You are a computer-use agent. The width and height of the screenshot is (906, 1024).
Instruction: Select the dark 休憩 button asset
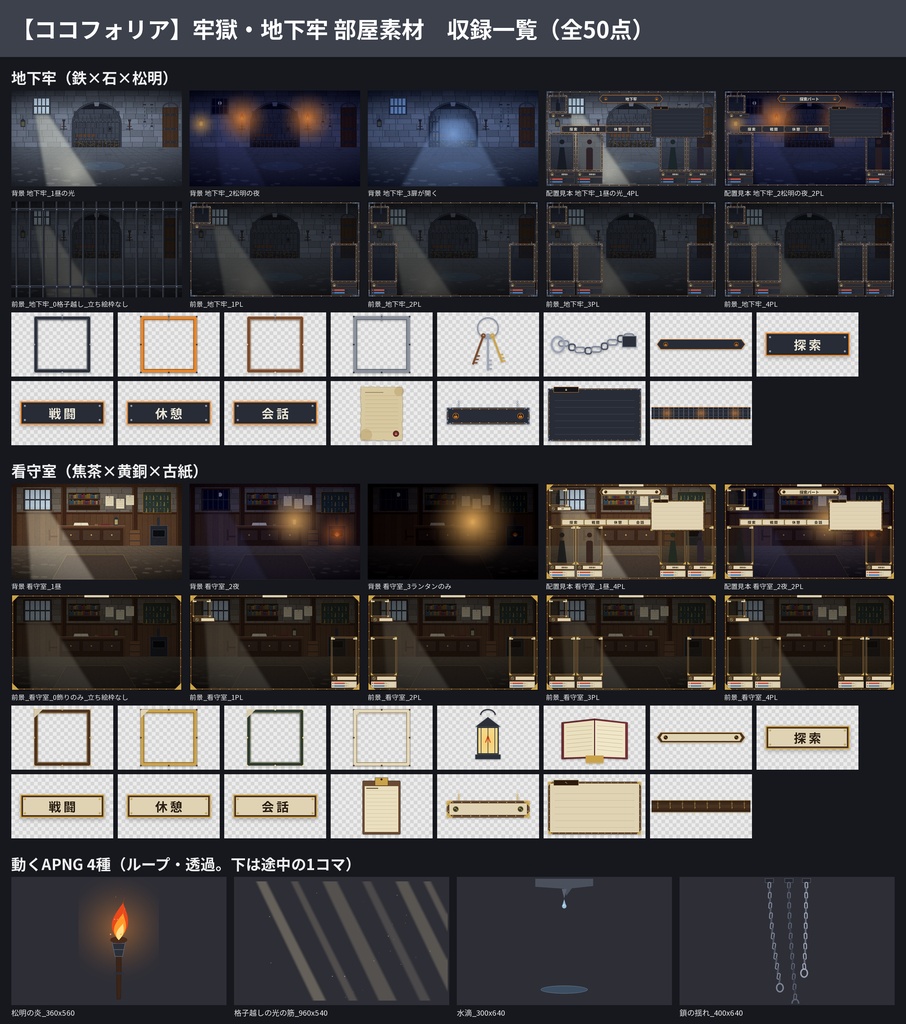tap(169, 413)
